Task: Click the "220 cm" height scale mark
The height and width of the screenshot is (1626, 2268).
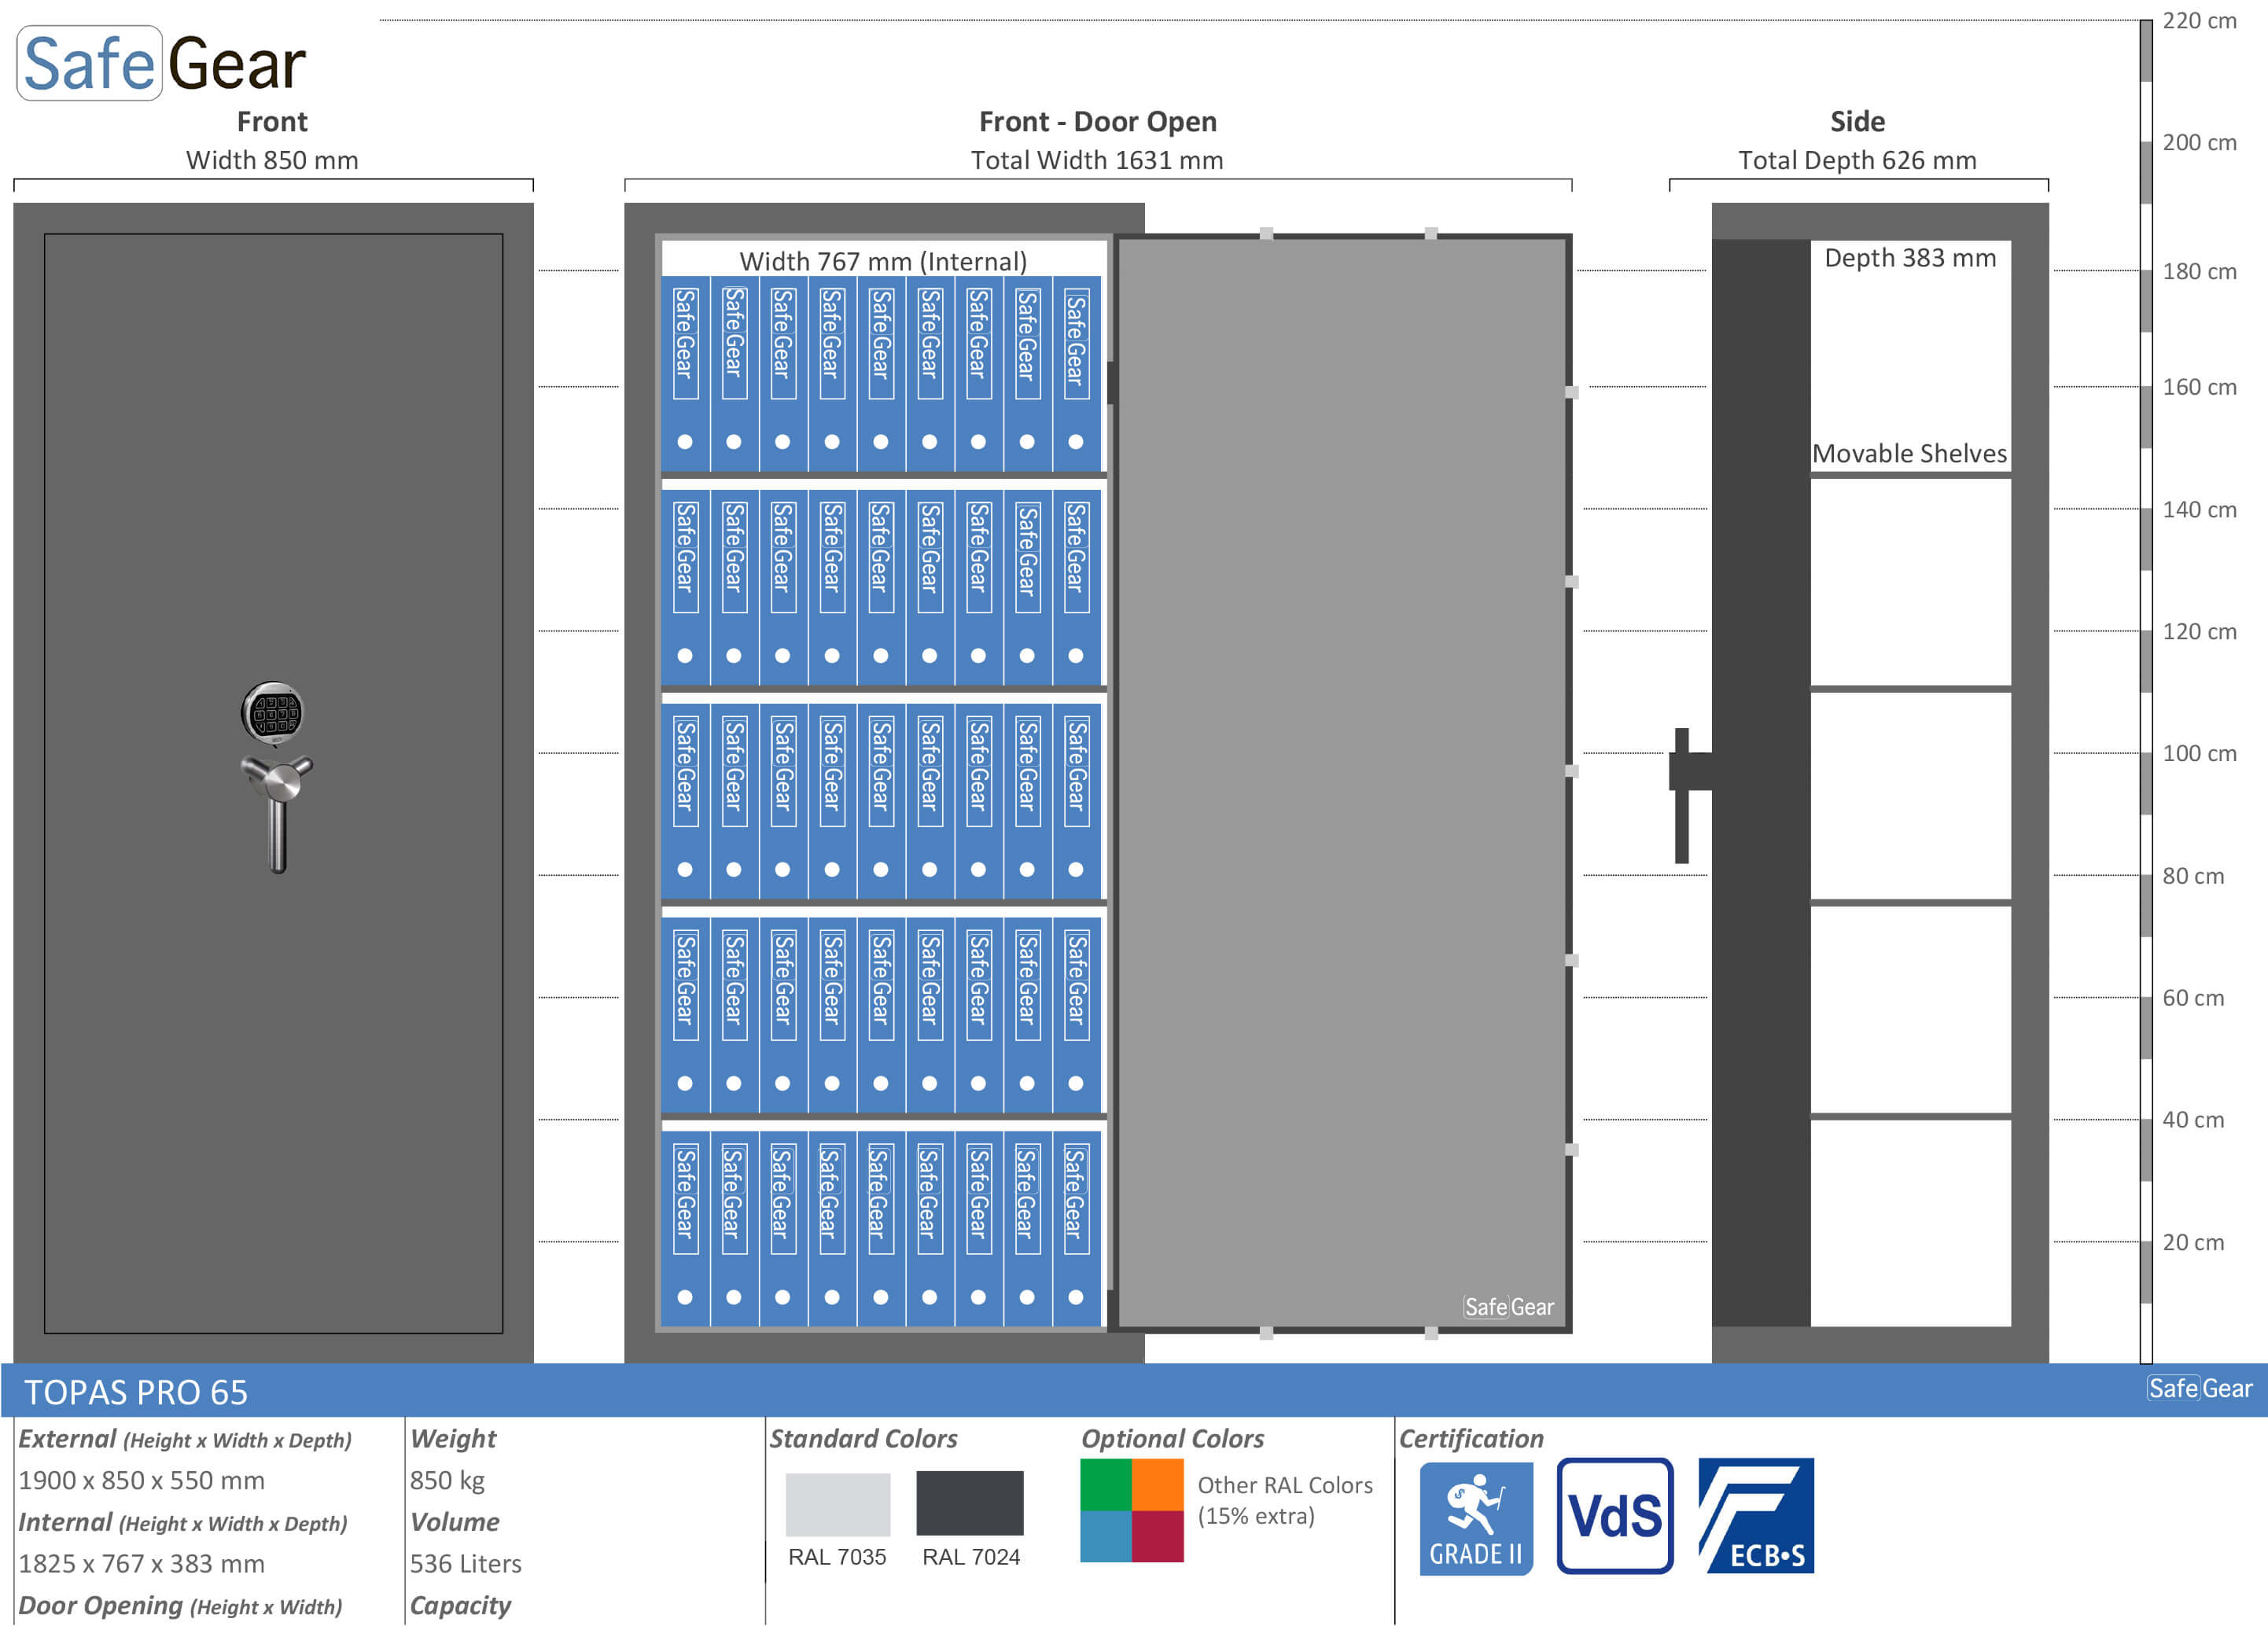Action: [2200, 20]
